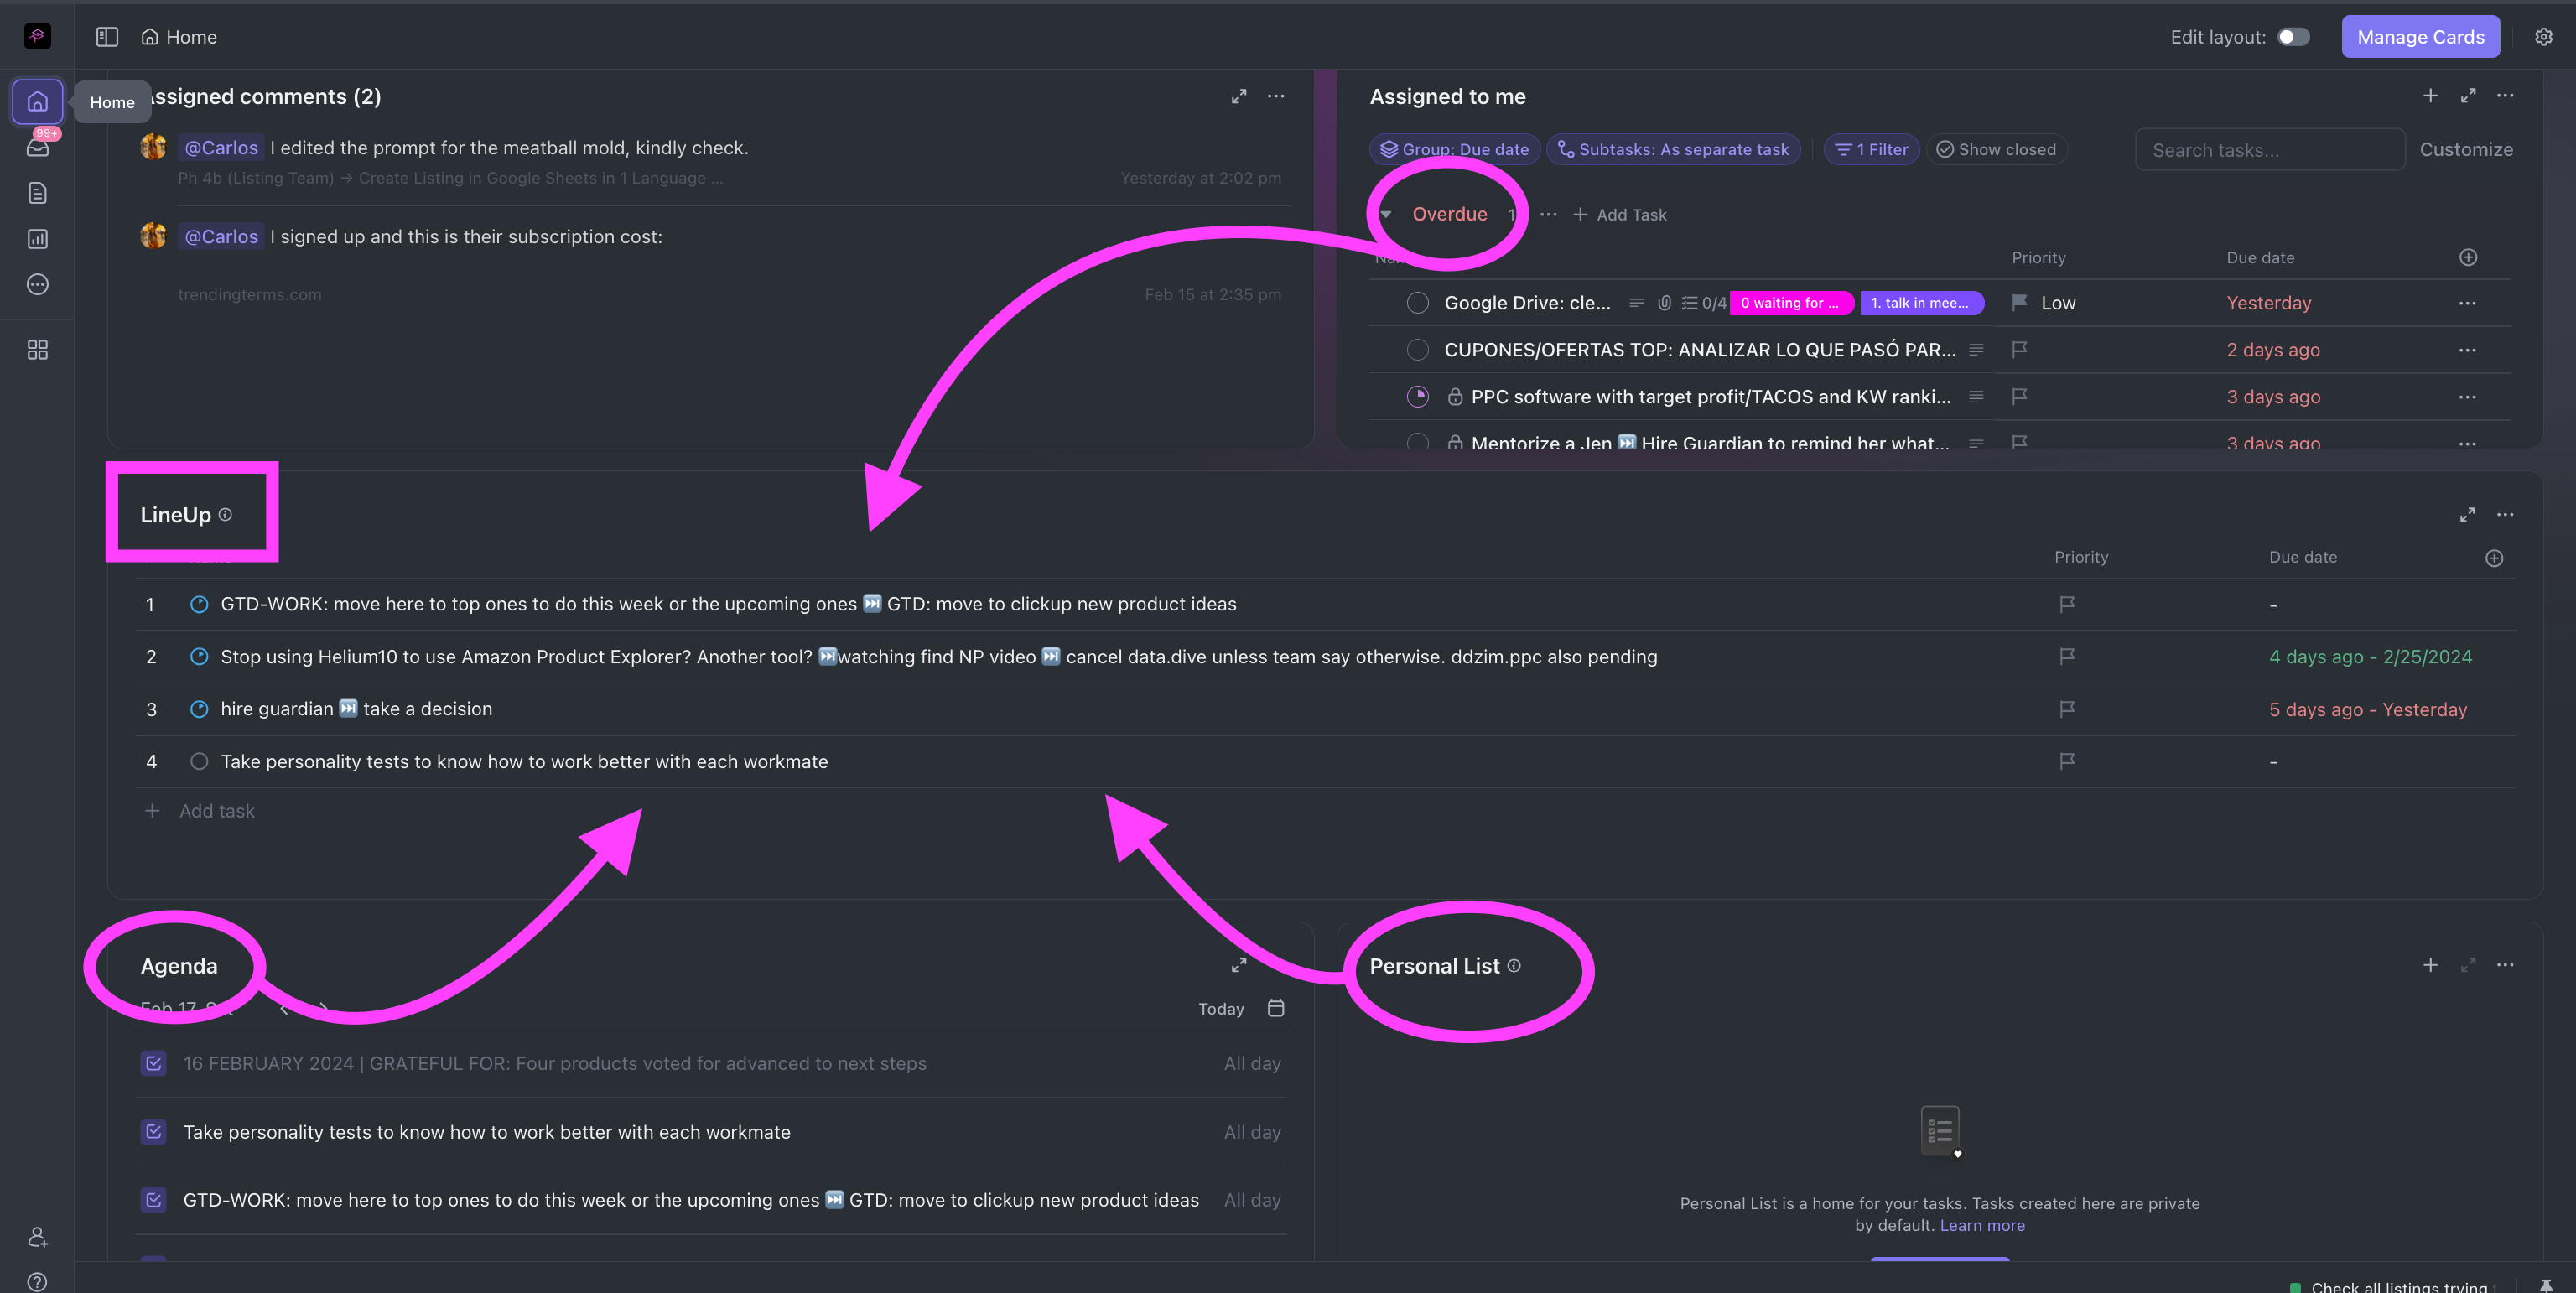Open the Group: Due date dropdown
Viewport: 2576px width, 1293px height.
[1455, 149]
